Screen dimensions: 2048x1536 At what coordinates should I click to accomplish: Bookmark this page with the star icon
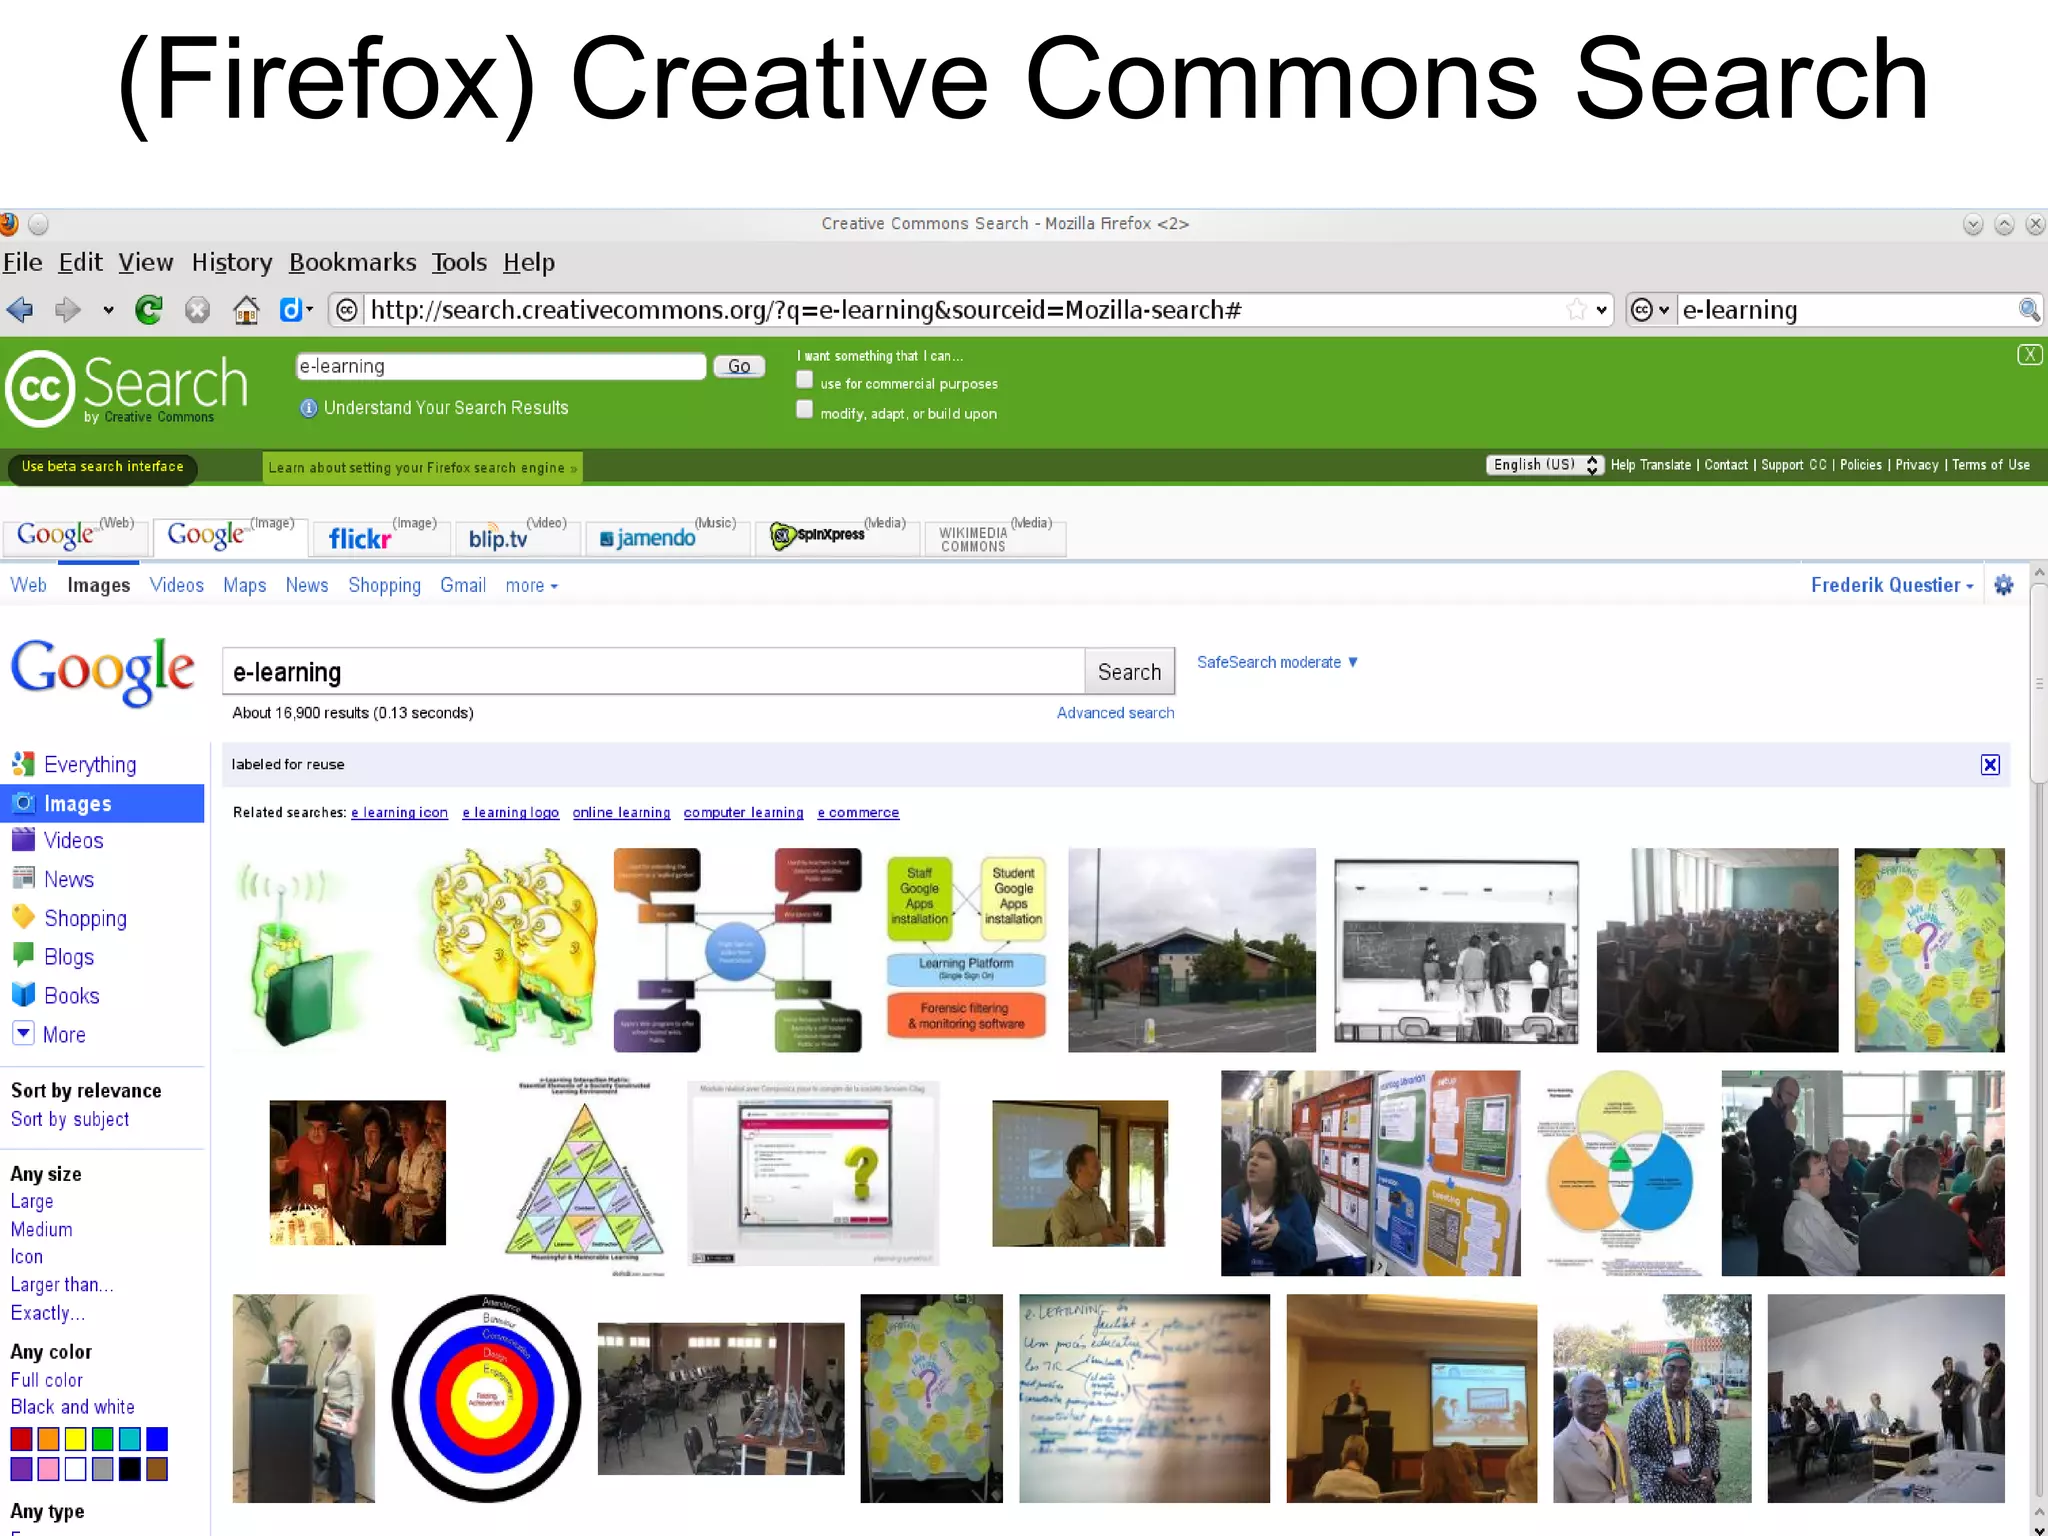point(1577,310)
